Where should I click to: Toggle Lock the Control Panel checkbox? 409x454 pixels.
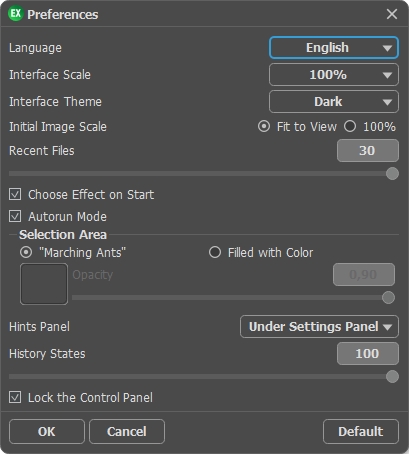pyautogui.click(x=15, y=397)
